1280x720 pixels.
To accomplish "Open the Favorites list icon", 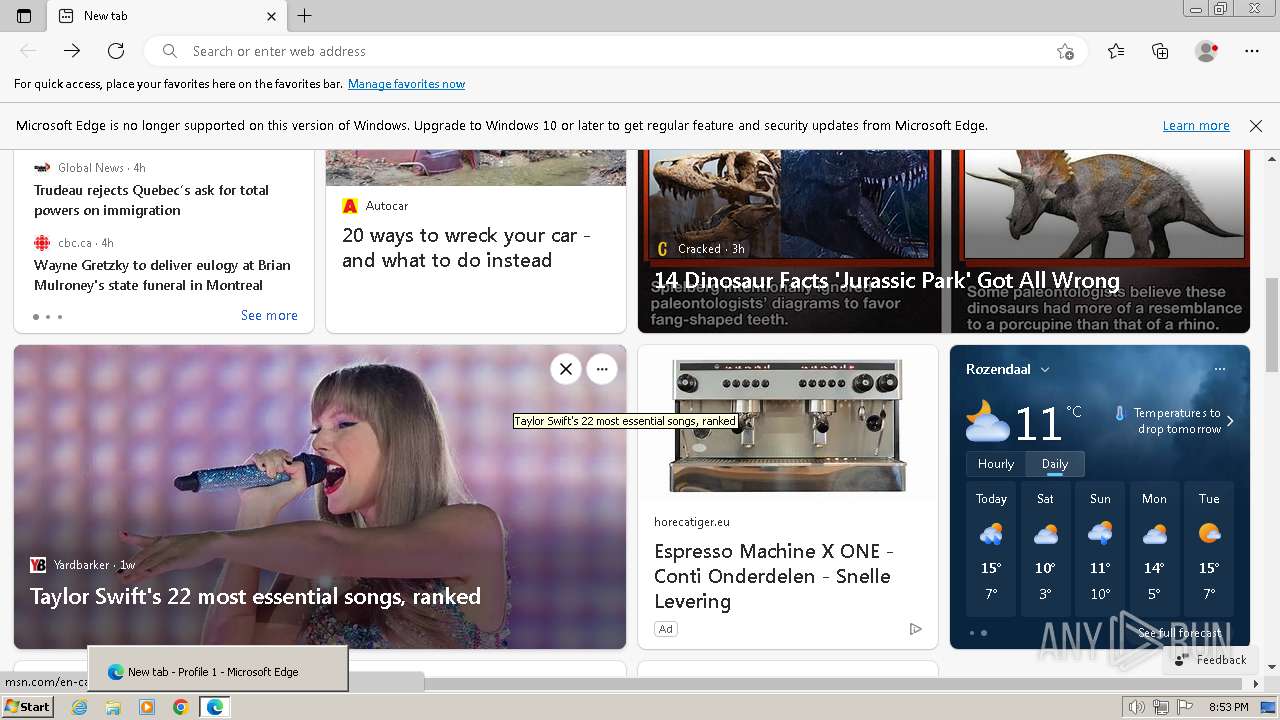I will coord(1116,51).
